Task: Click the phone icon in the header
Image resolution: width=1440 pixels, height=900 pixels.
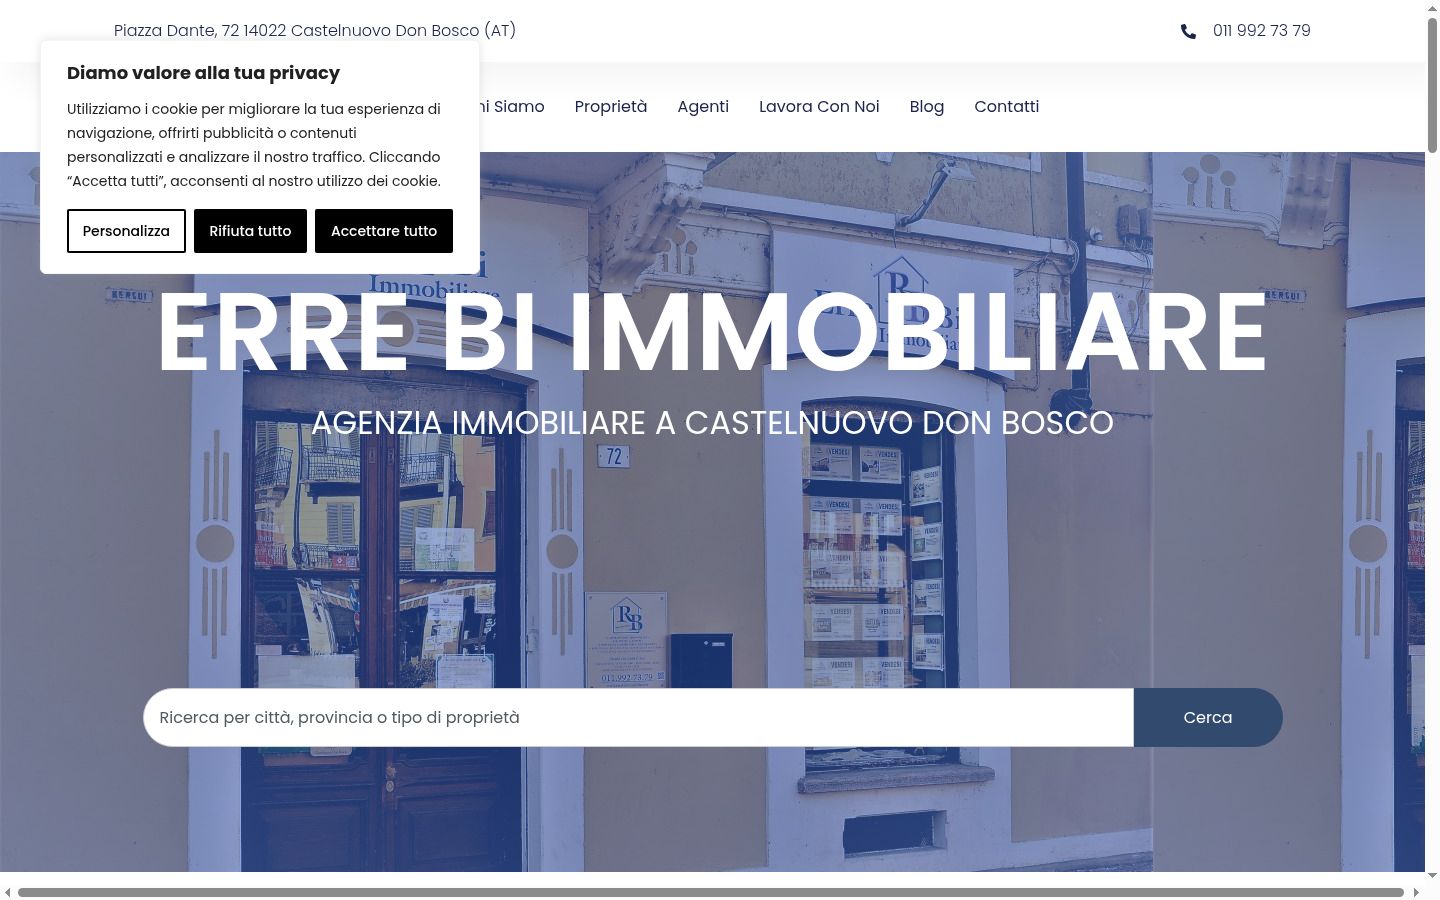Action: 1188,31
